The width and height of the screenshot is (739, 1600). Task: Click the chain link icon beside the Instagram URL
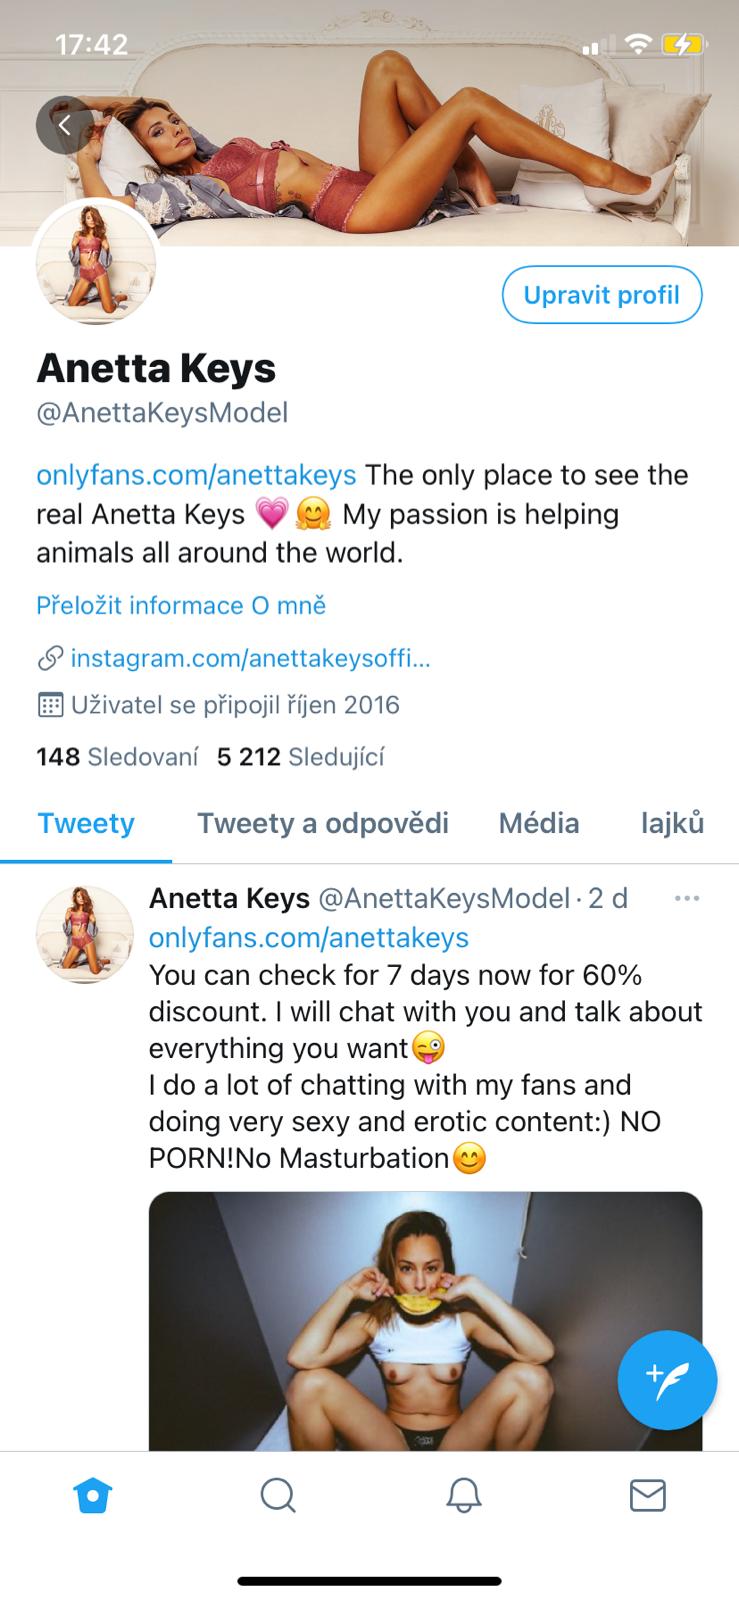pyautogui.click(x=50, y=659)
